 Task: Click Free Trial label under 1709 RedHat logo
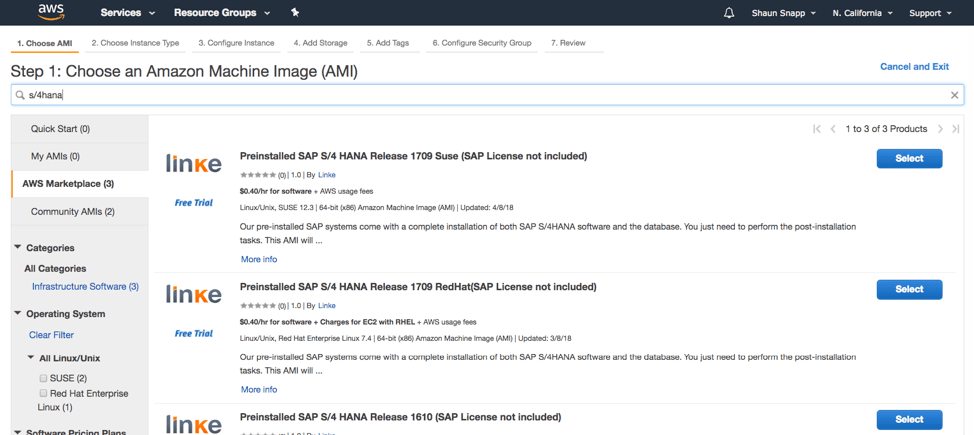coord(194,334)
